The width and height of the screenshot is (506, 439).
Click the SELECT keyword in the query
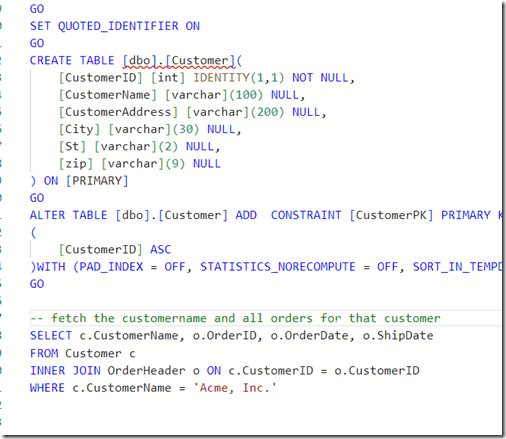coord(51,335)
